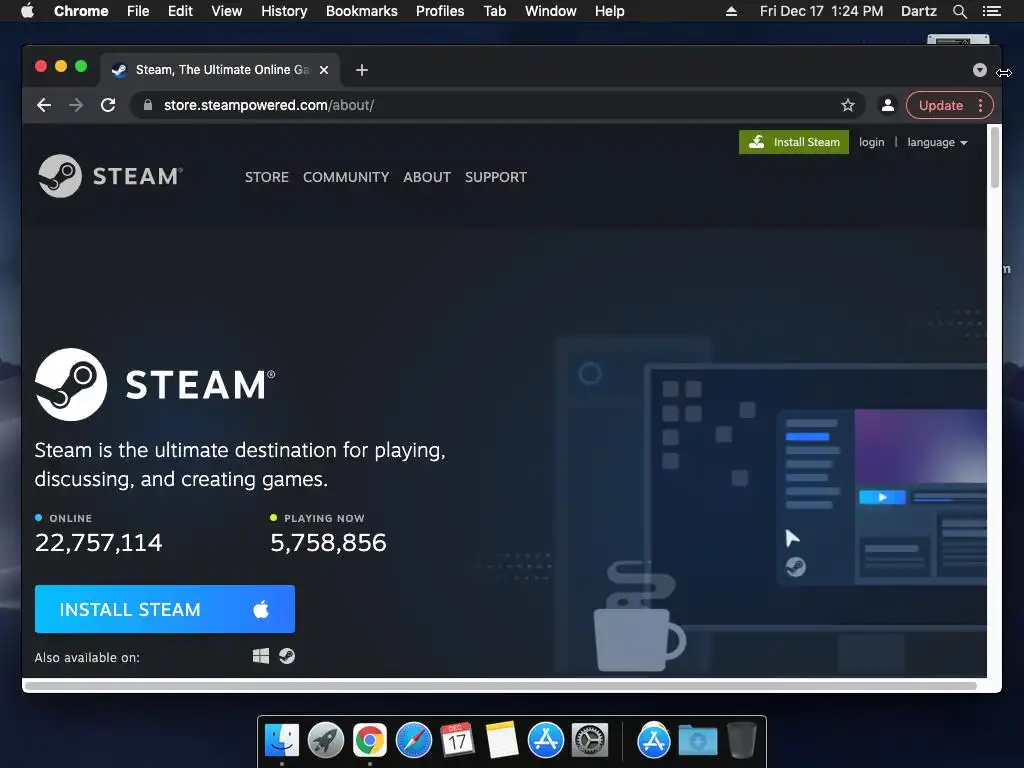This screenshot has width=1024, height=768.
Task: Click the online count 22,757,114
Action: coord(99,543)
